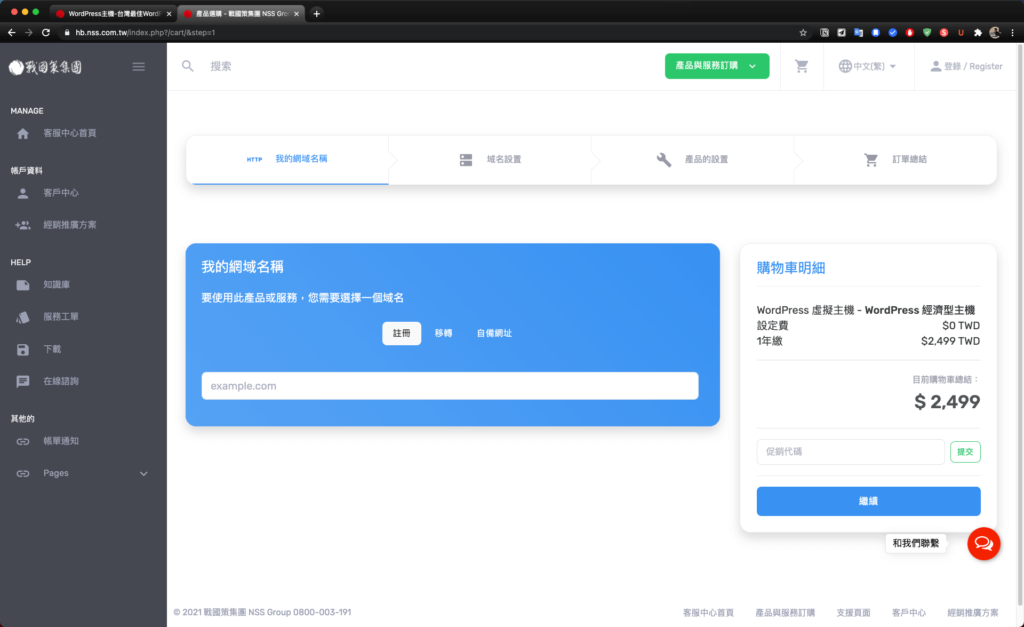Open footer link 經銷推廣方案

[973, 613]
